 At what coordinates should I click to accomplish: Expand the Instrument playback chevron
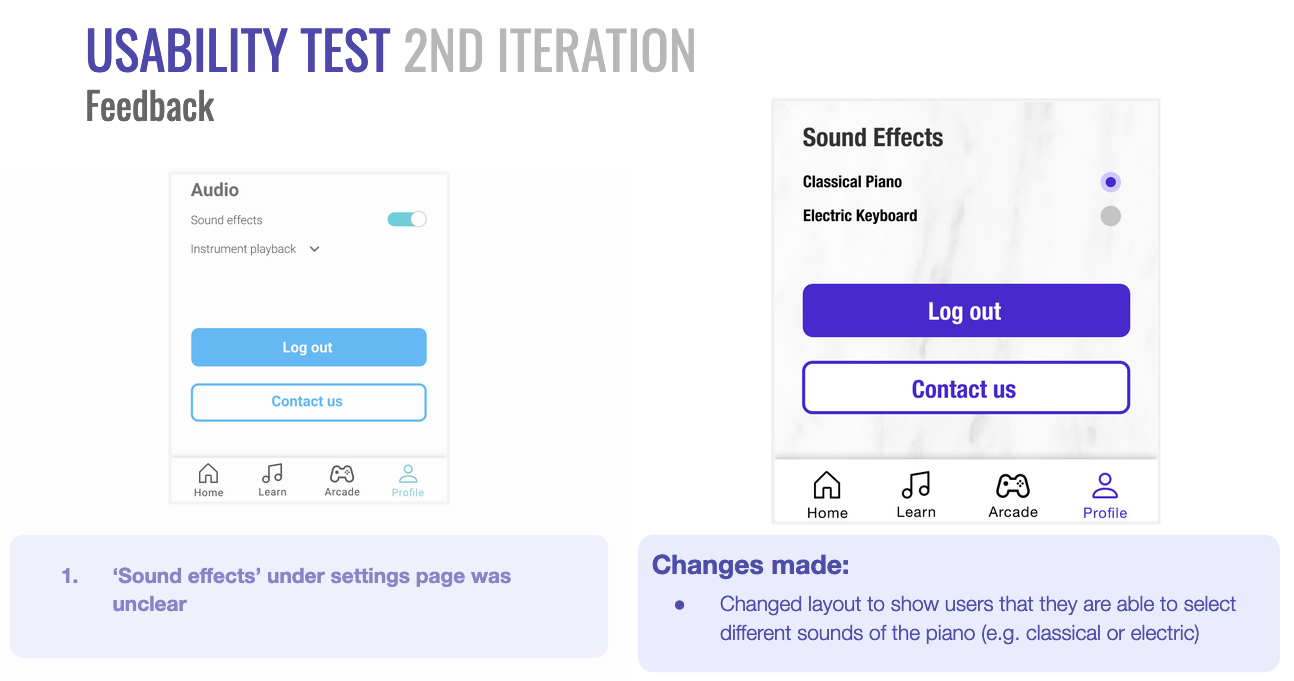point(314,249)
